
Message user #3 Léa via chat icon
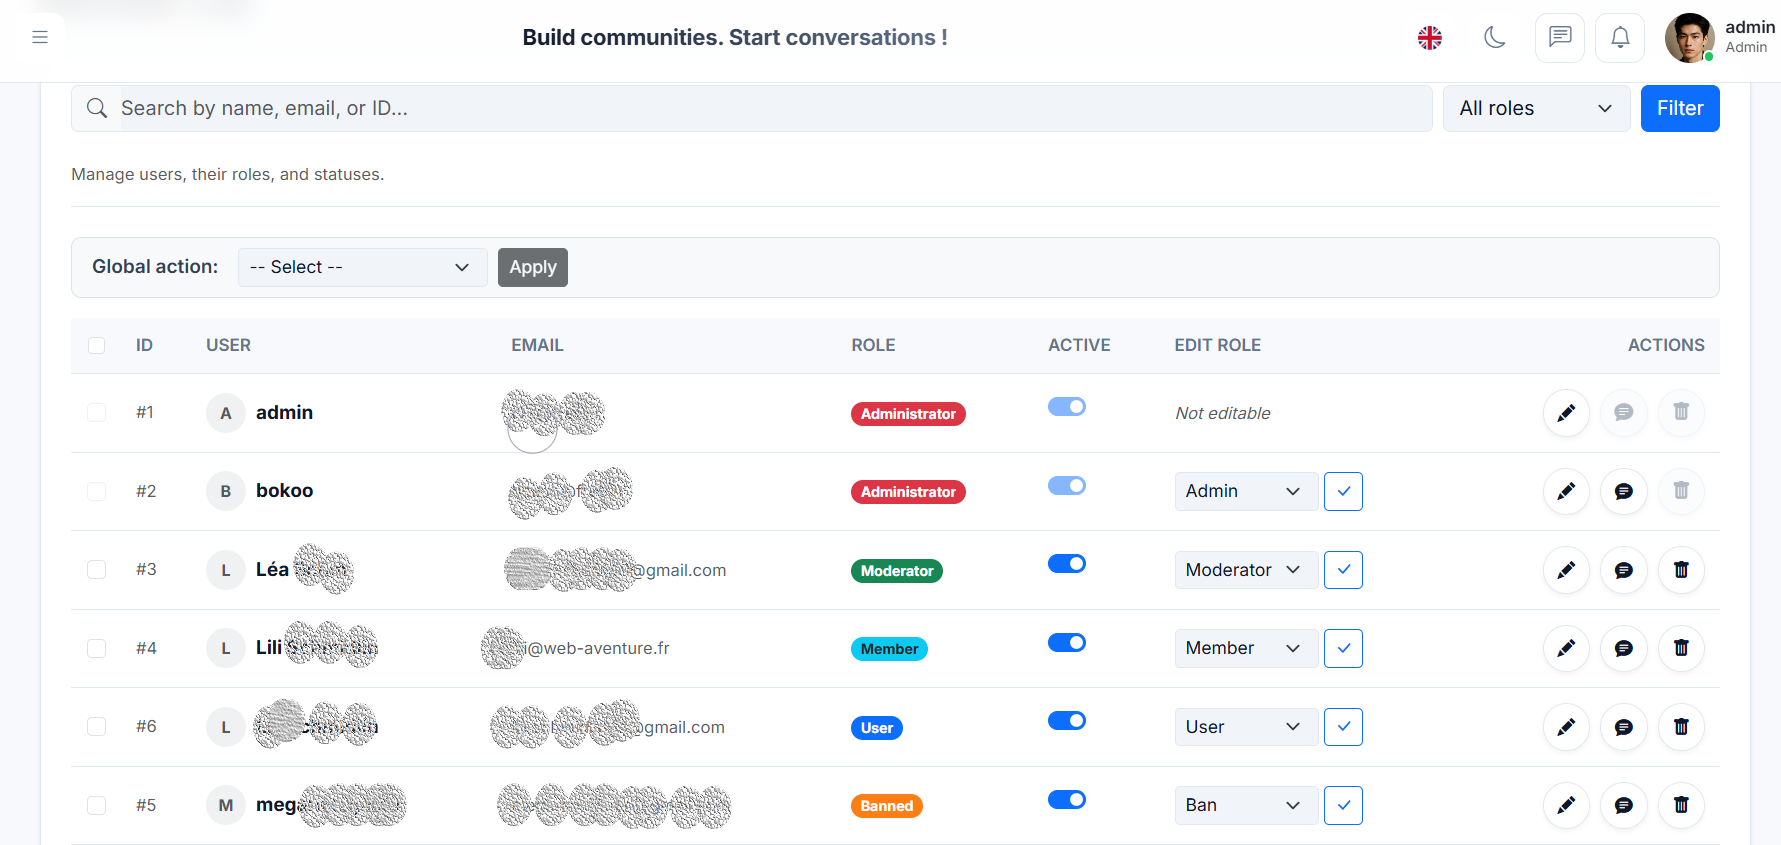(1624, 570)
